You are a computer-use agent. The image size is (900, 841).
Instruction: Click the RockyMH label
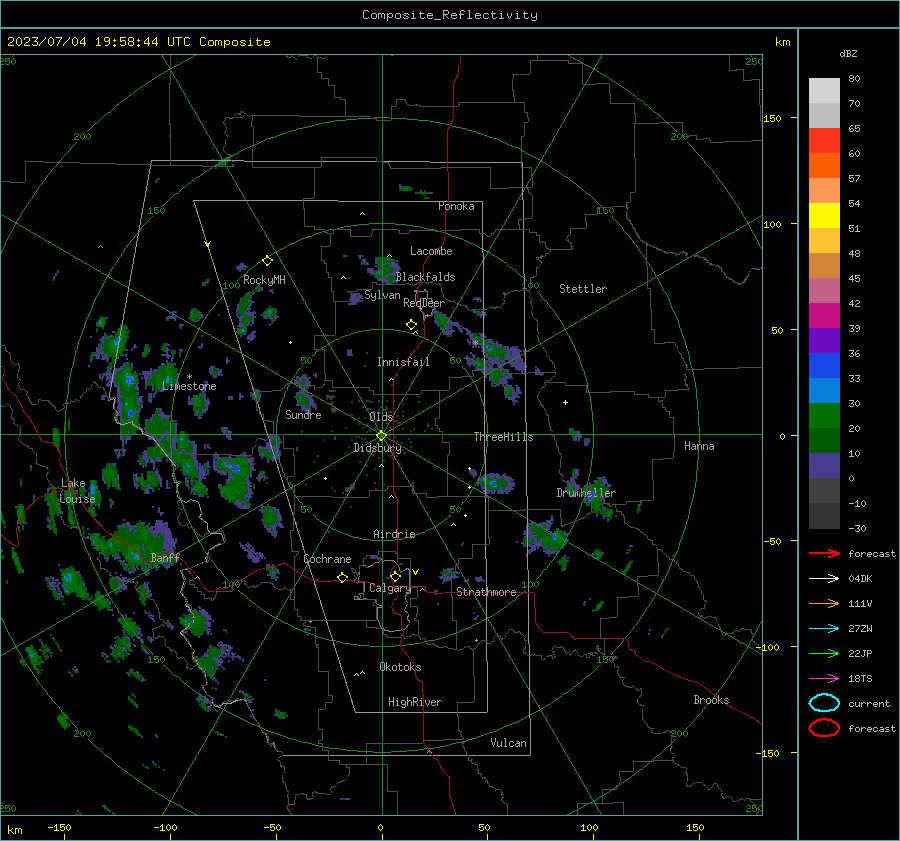point(264,280)
